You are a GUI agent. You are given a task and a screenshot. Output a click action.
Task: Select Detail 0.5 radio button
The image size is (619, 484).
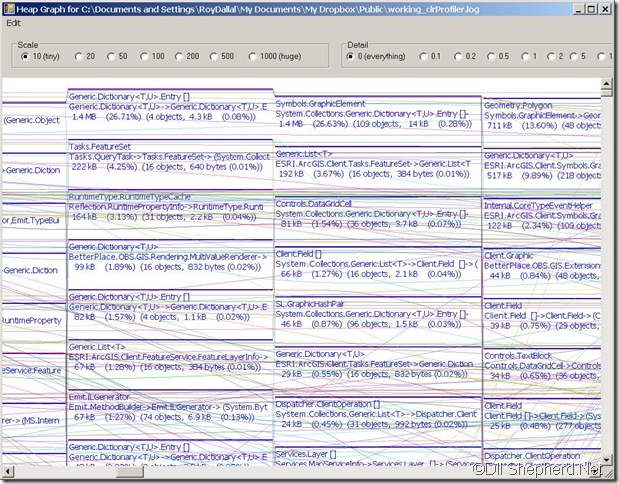498,56
